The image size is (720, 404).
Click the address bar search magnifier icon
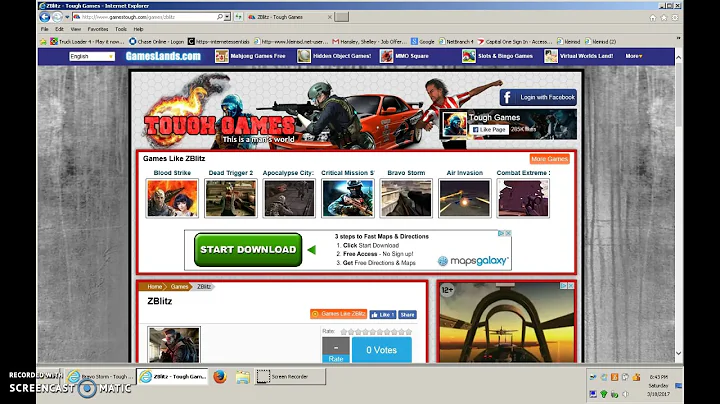click(x=220, y=17)
